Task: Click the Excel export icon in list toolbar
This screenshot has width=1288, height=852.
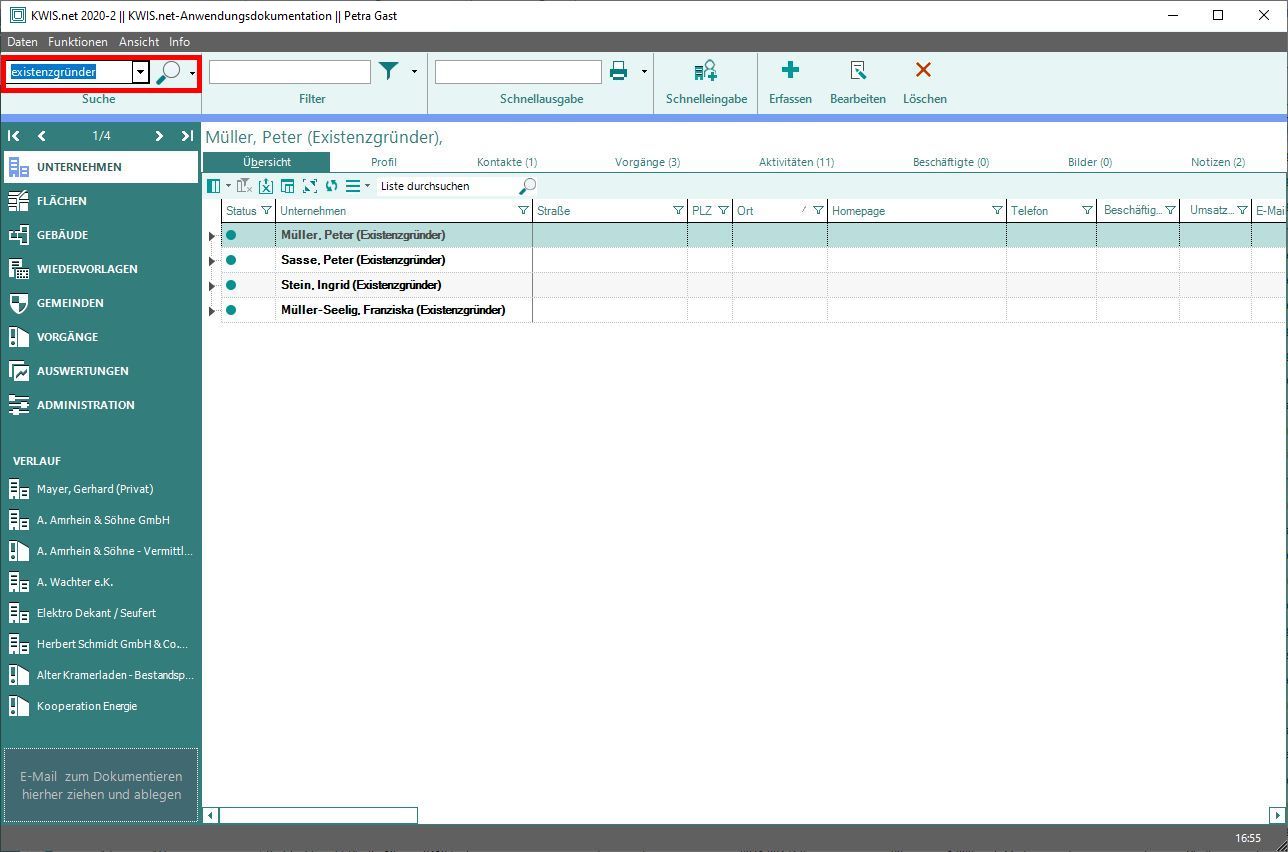Action: [x=266, y=186]
